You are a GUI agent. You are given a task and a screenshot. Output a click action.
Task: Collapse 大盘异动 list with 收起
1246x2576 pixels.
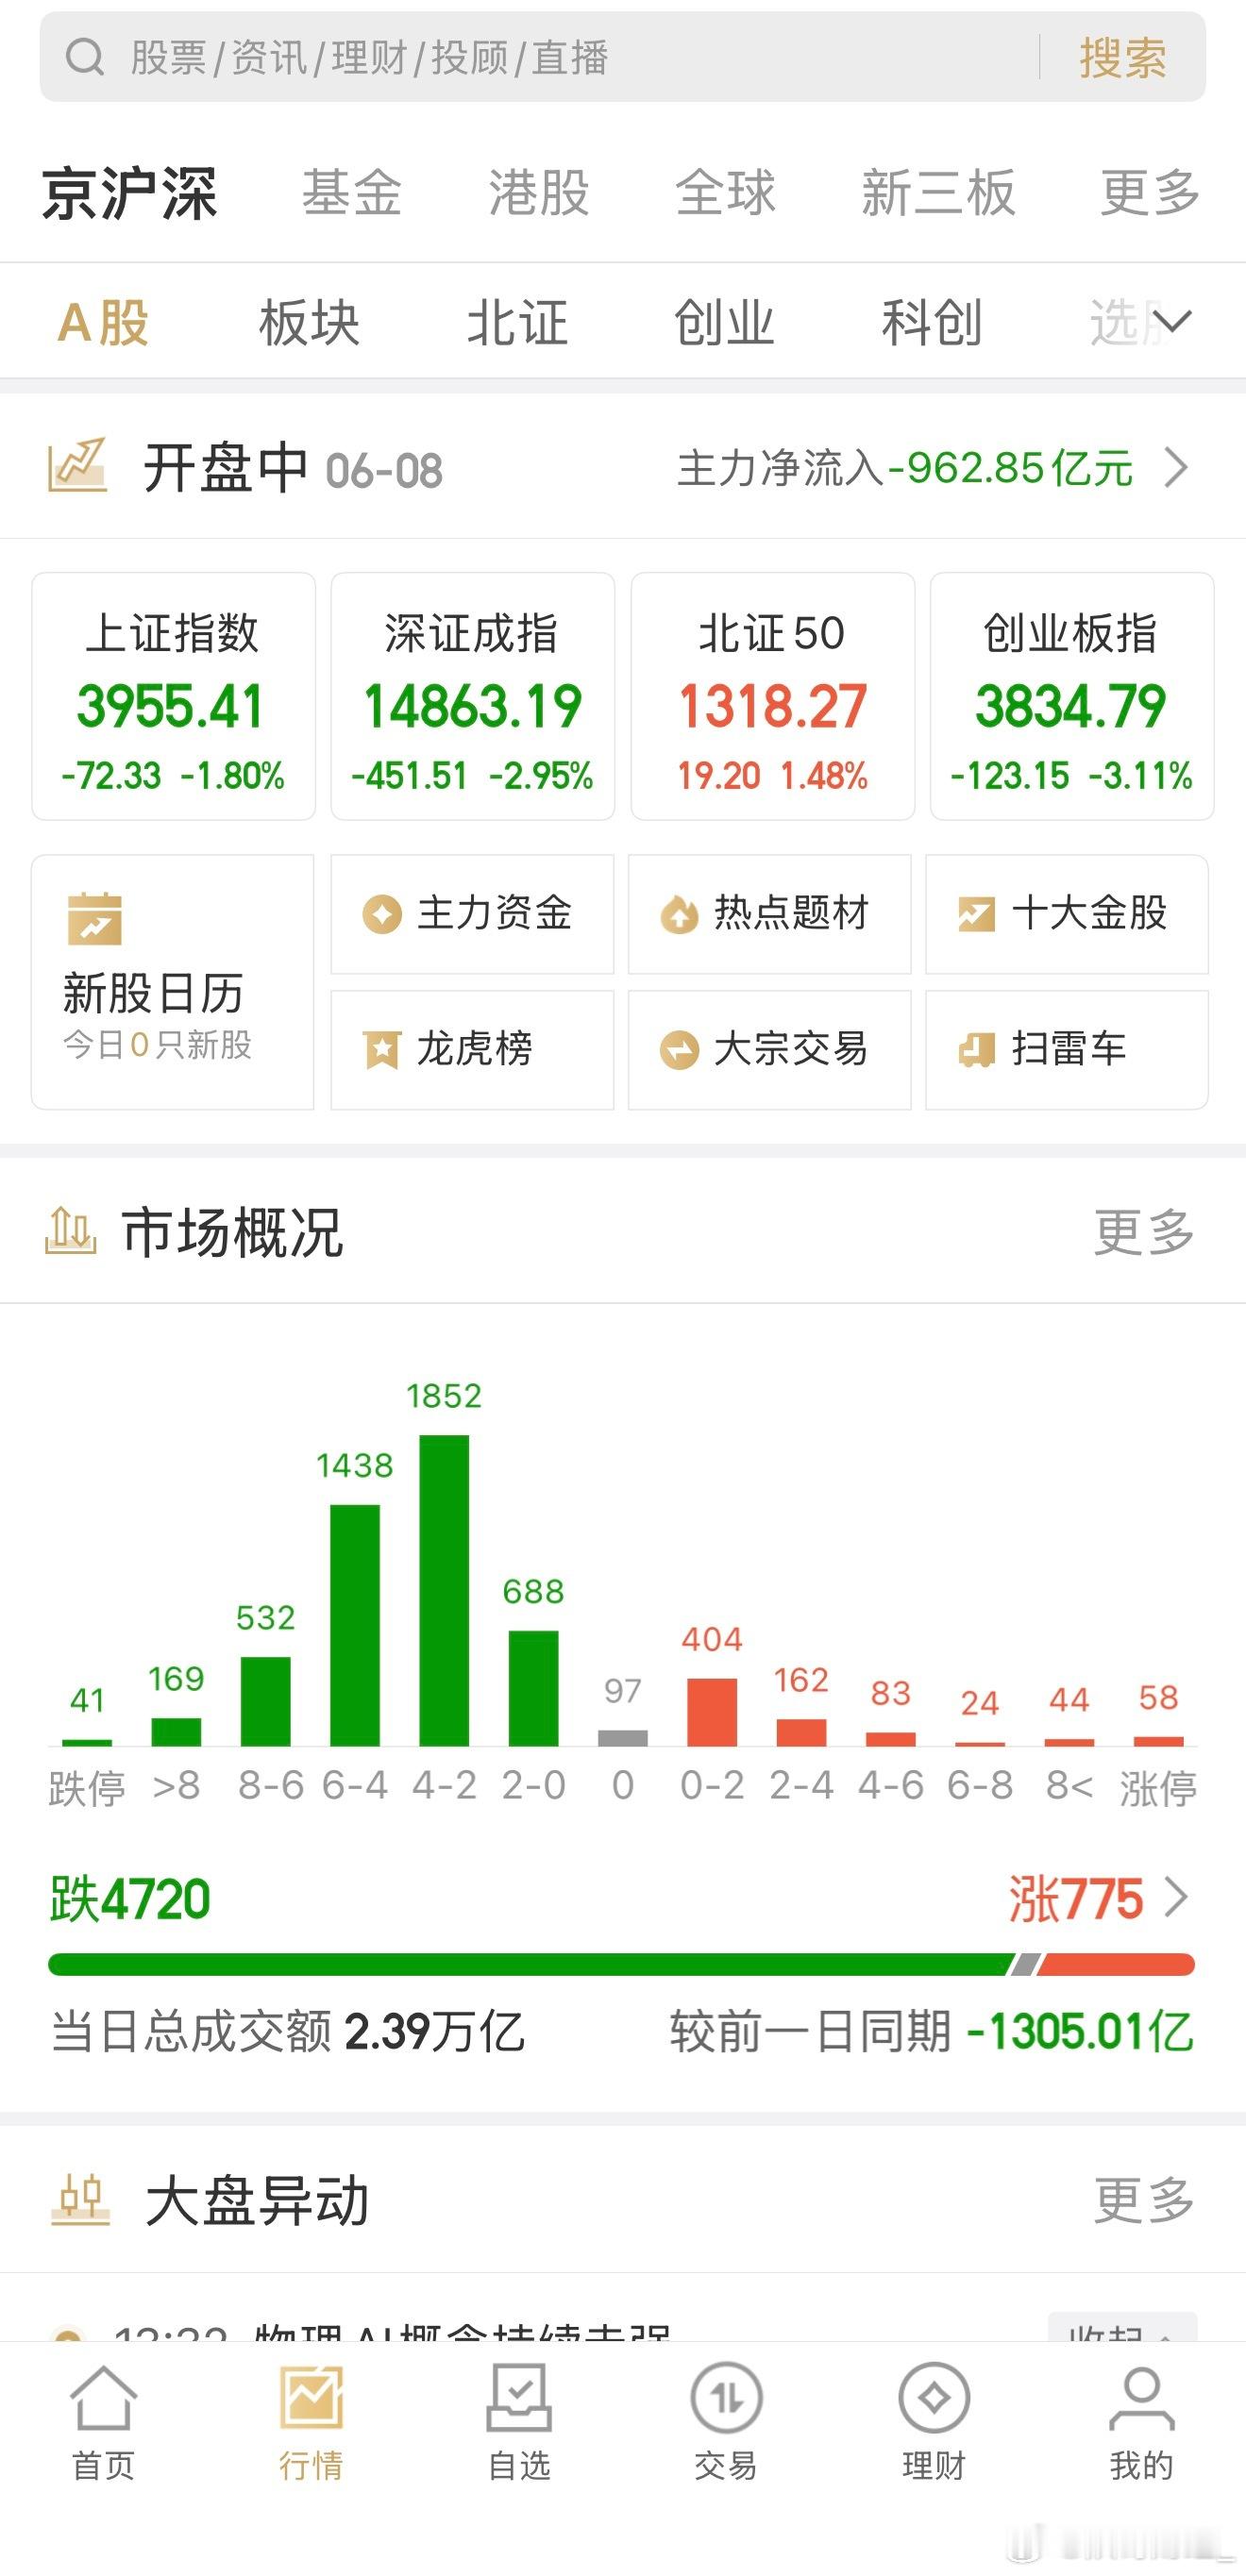pos(1121,2327)
